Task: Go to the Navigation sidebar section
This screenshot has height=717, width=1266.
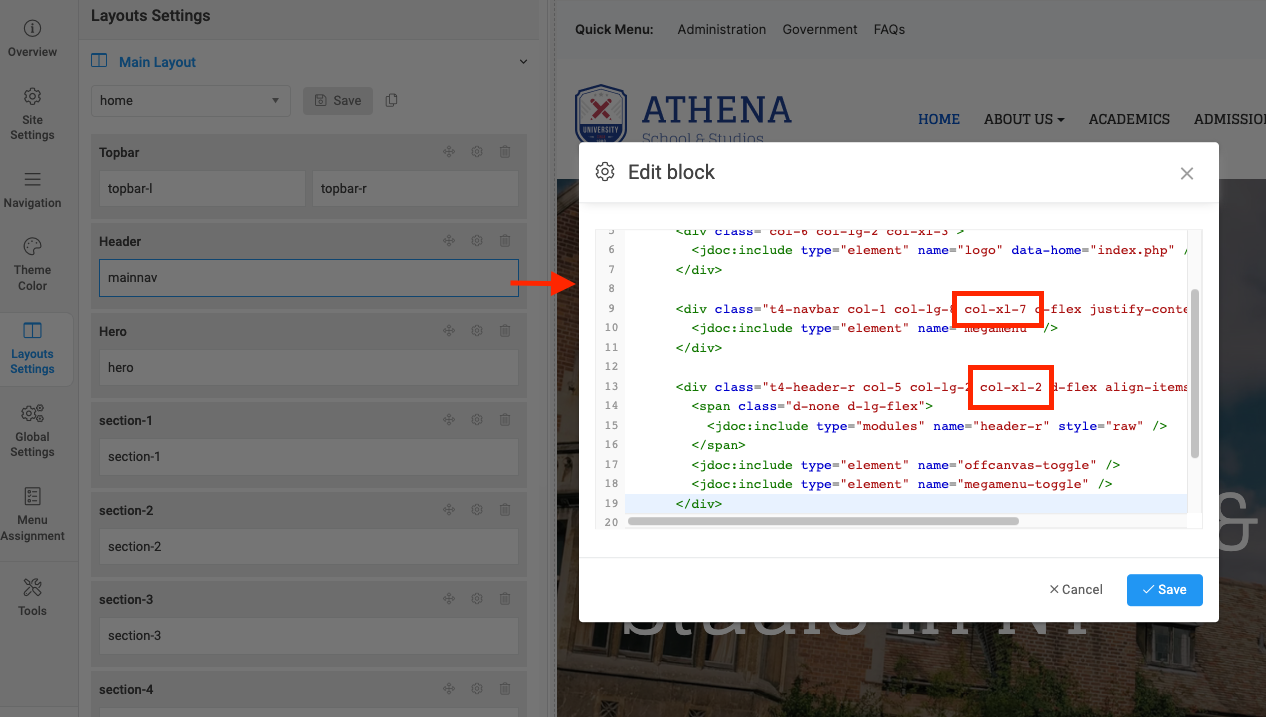Action: 32,189
